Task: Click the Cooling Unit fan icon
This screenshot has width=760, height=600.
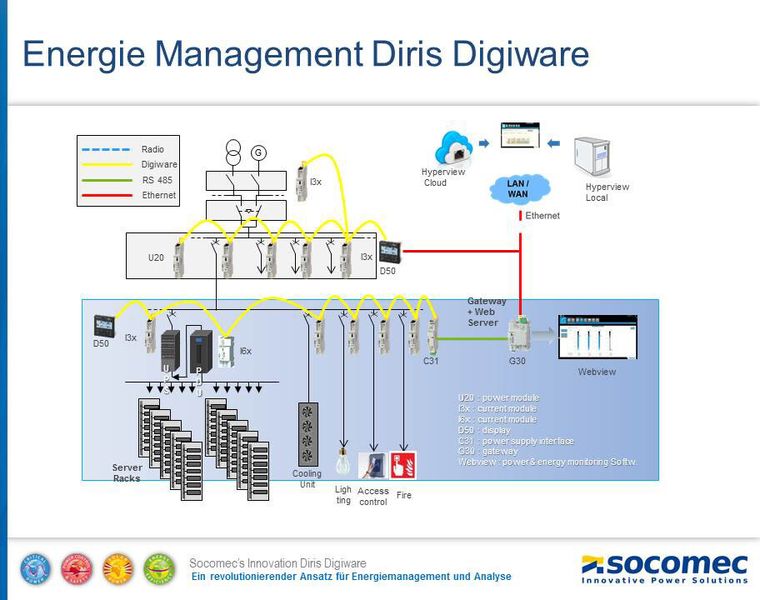Action: tap(308, 434)
